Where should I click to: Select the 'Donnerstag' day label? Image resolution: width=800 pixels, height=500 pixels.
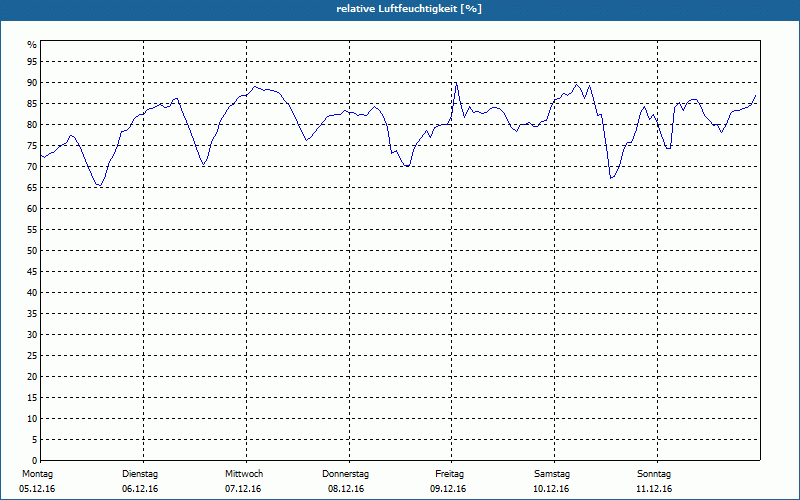[x=345, y=474]
